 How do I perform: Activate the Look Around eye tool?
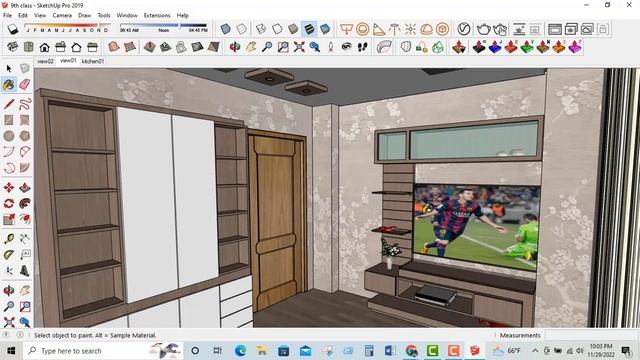347,47
